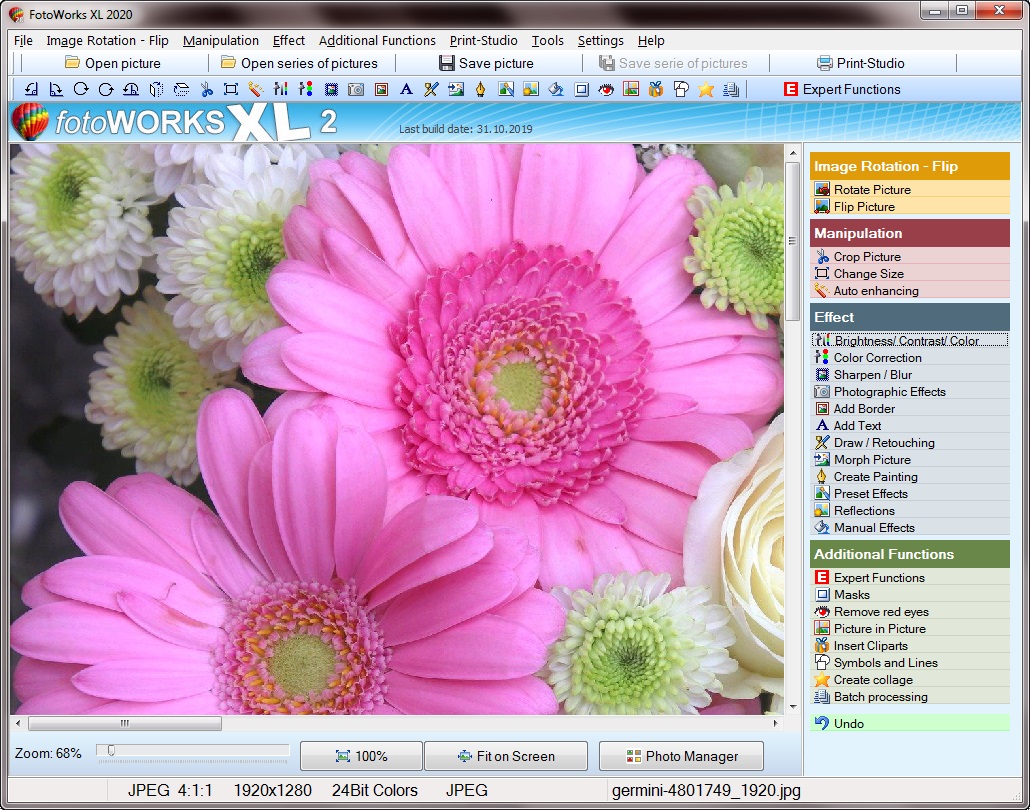This screenshot has height=810, width=1030.
Task: Click the Zoom slider handle
Action: [x=111, y=750]
